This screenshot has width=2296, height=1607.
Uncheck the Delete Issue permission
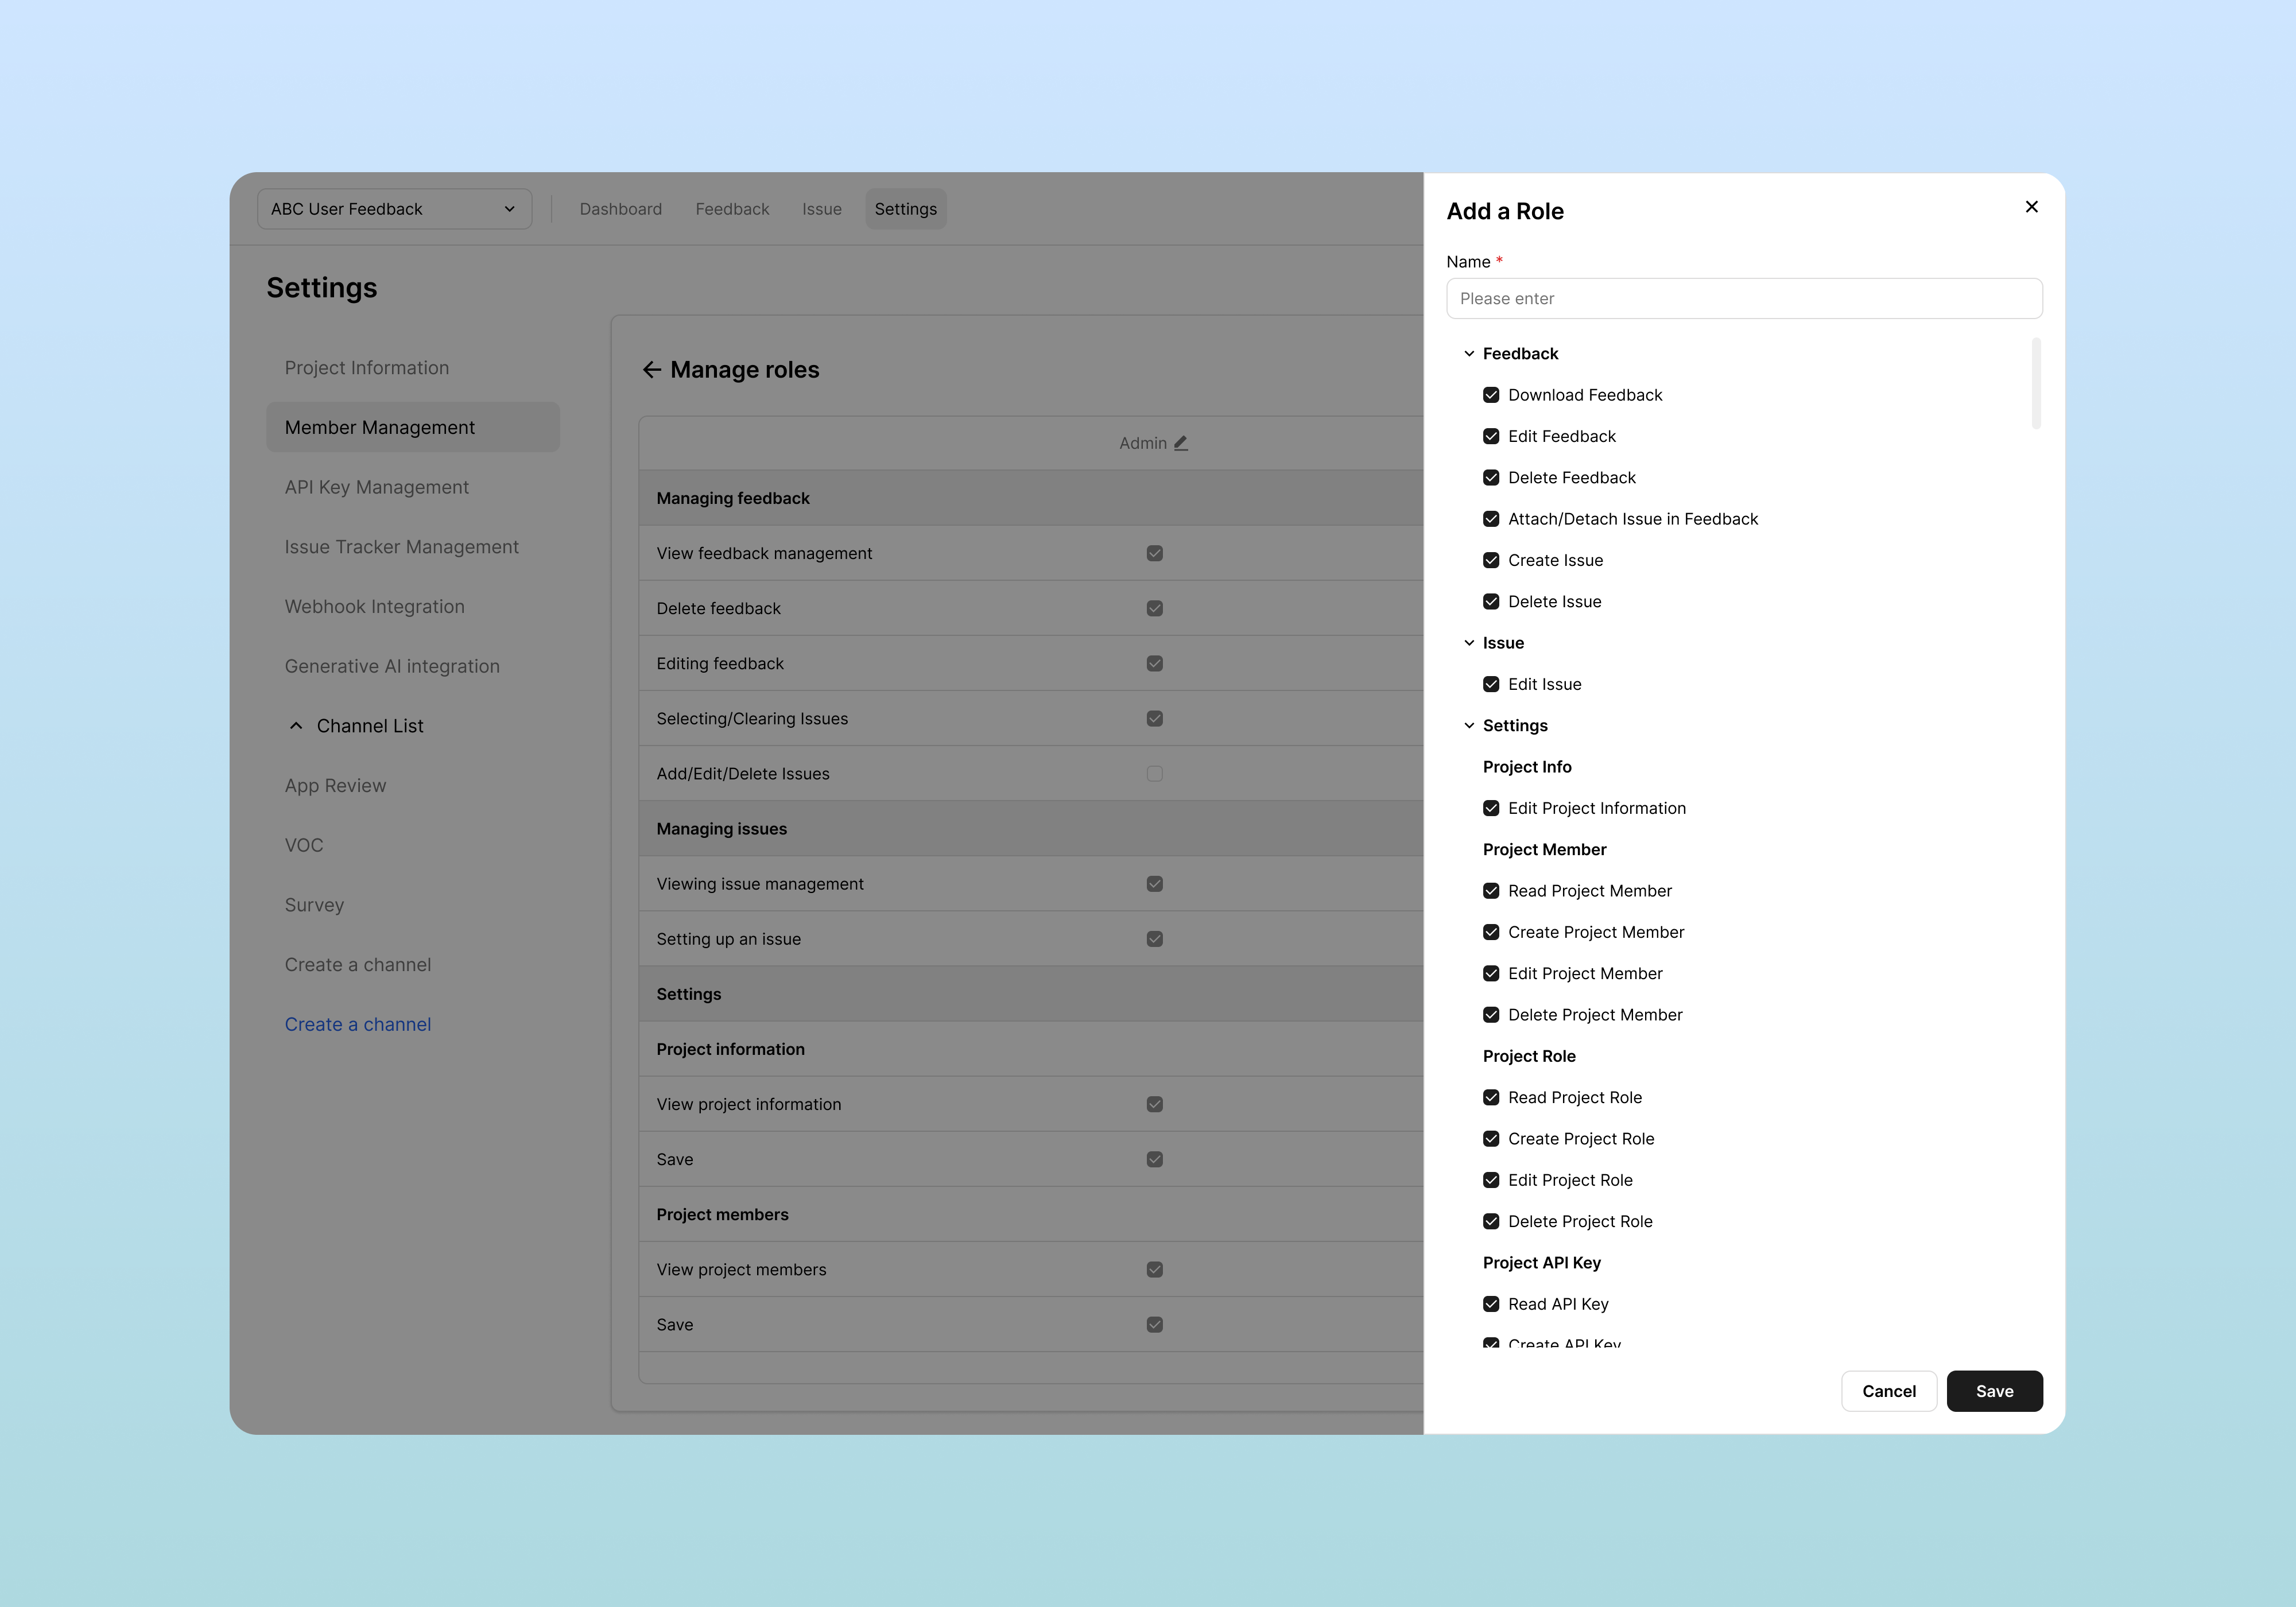click(1491, 602)
